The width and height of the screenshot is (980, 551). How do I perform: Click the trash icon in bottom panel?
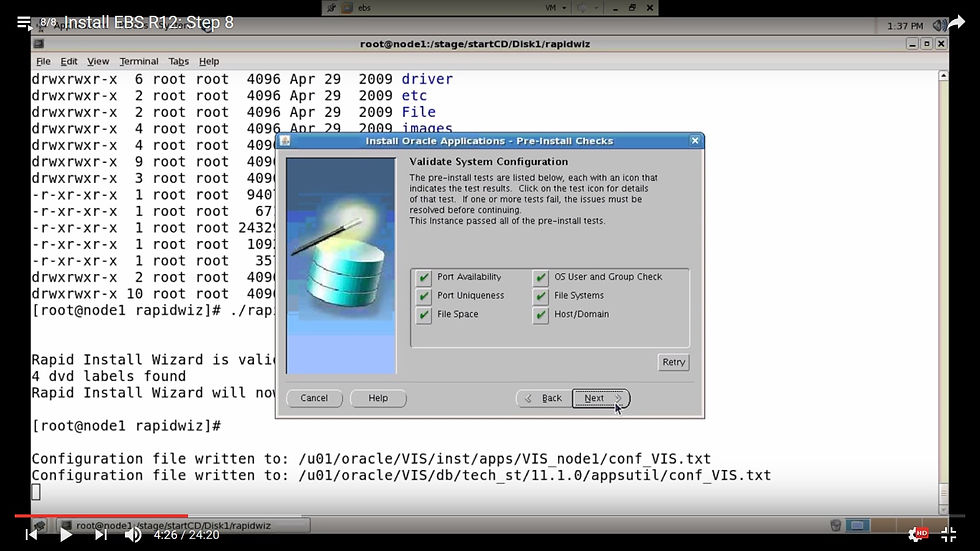click(836, 525)
